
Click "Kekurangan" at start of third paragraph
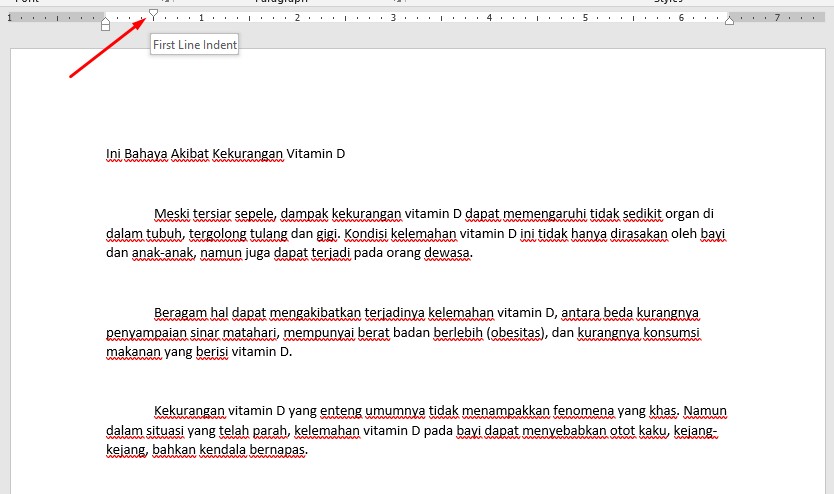(189, 410)
